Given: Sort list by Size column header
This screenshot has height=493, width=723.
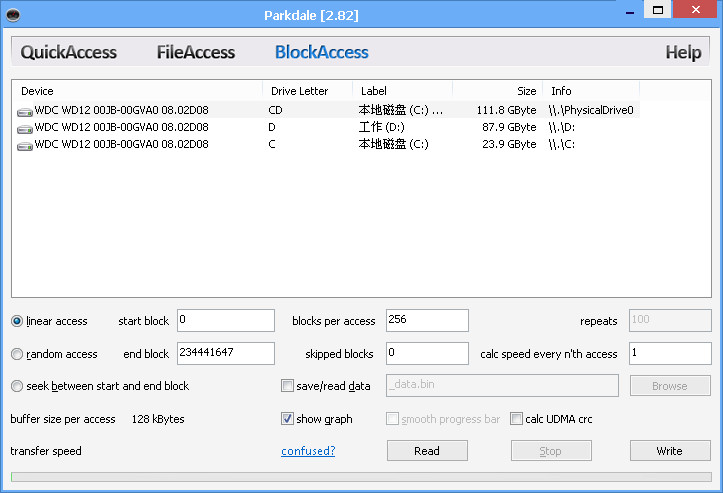Looking at the screenshot, I should [x=497, y=91].
